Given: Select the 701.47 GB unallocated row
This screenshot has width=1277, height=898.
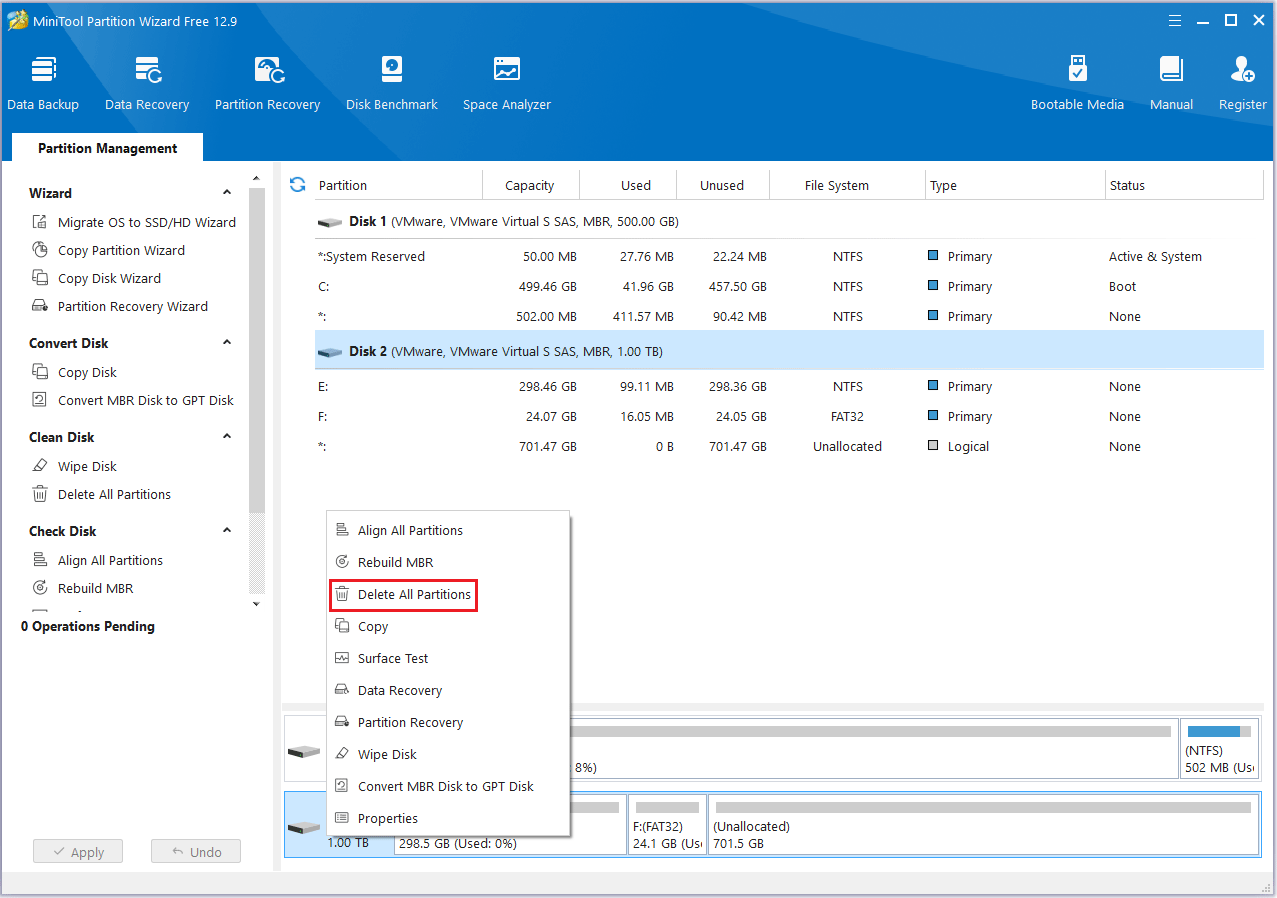Looking at the screenshot, I should 788,446.
